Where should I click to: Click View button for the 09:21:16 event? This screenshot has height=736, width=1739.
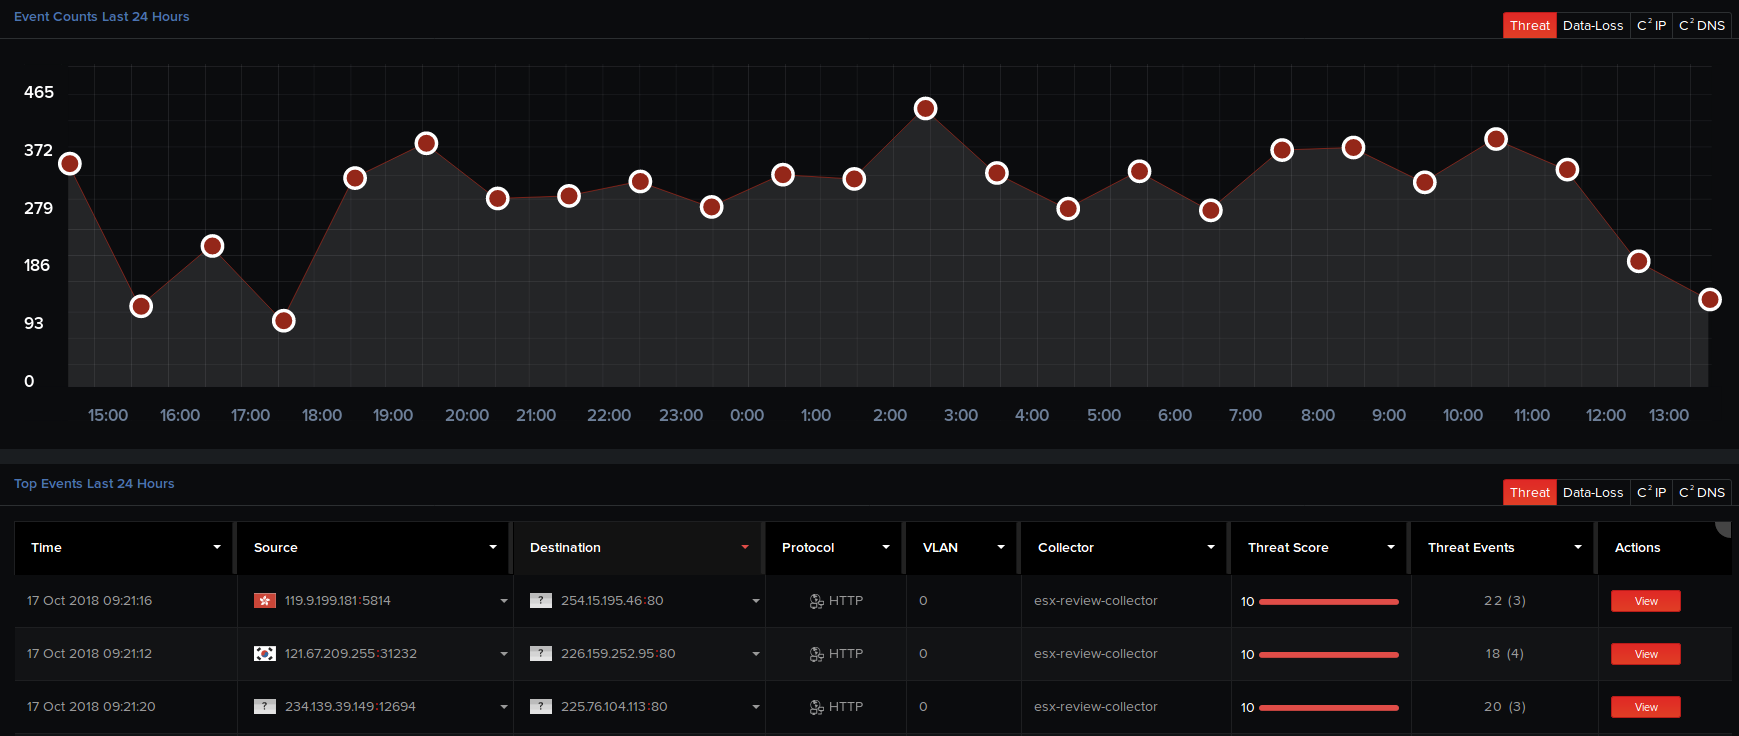[1645, 601]
